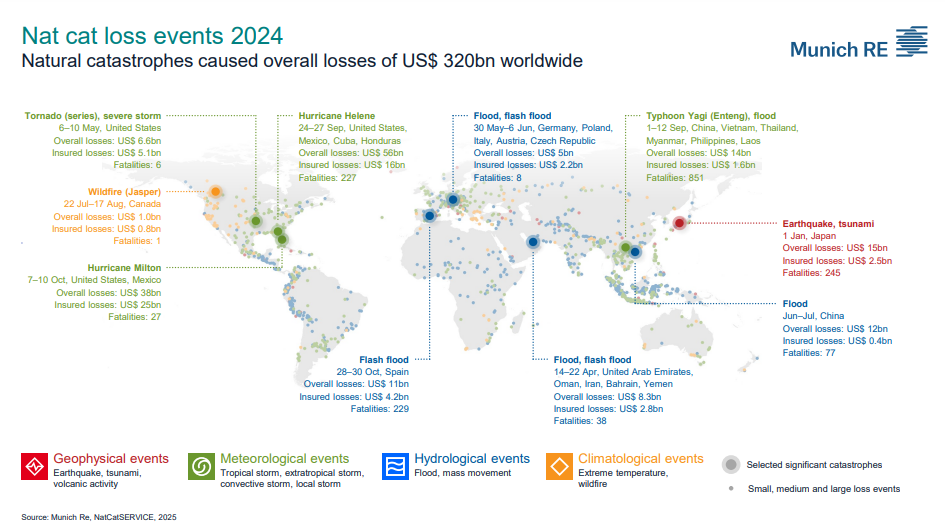Viewport: 945px width, 523px height.
Task: Click the red Geophysical events legend icon
Action: click(x=35, y=467)
